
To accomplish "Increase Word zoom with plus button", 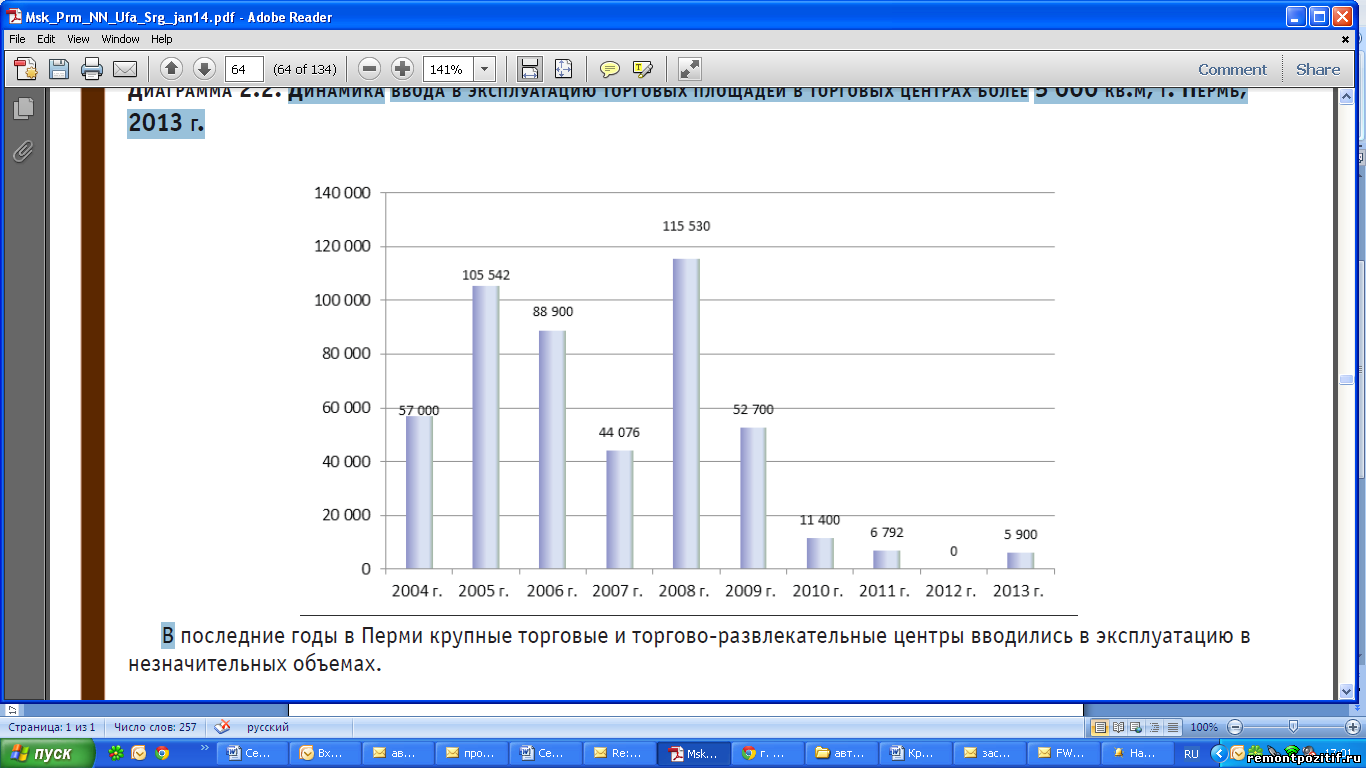I will tap(1352, 727).
